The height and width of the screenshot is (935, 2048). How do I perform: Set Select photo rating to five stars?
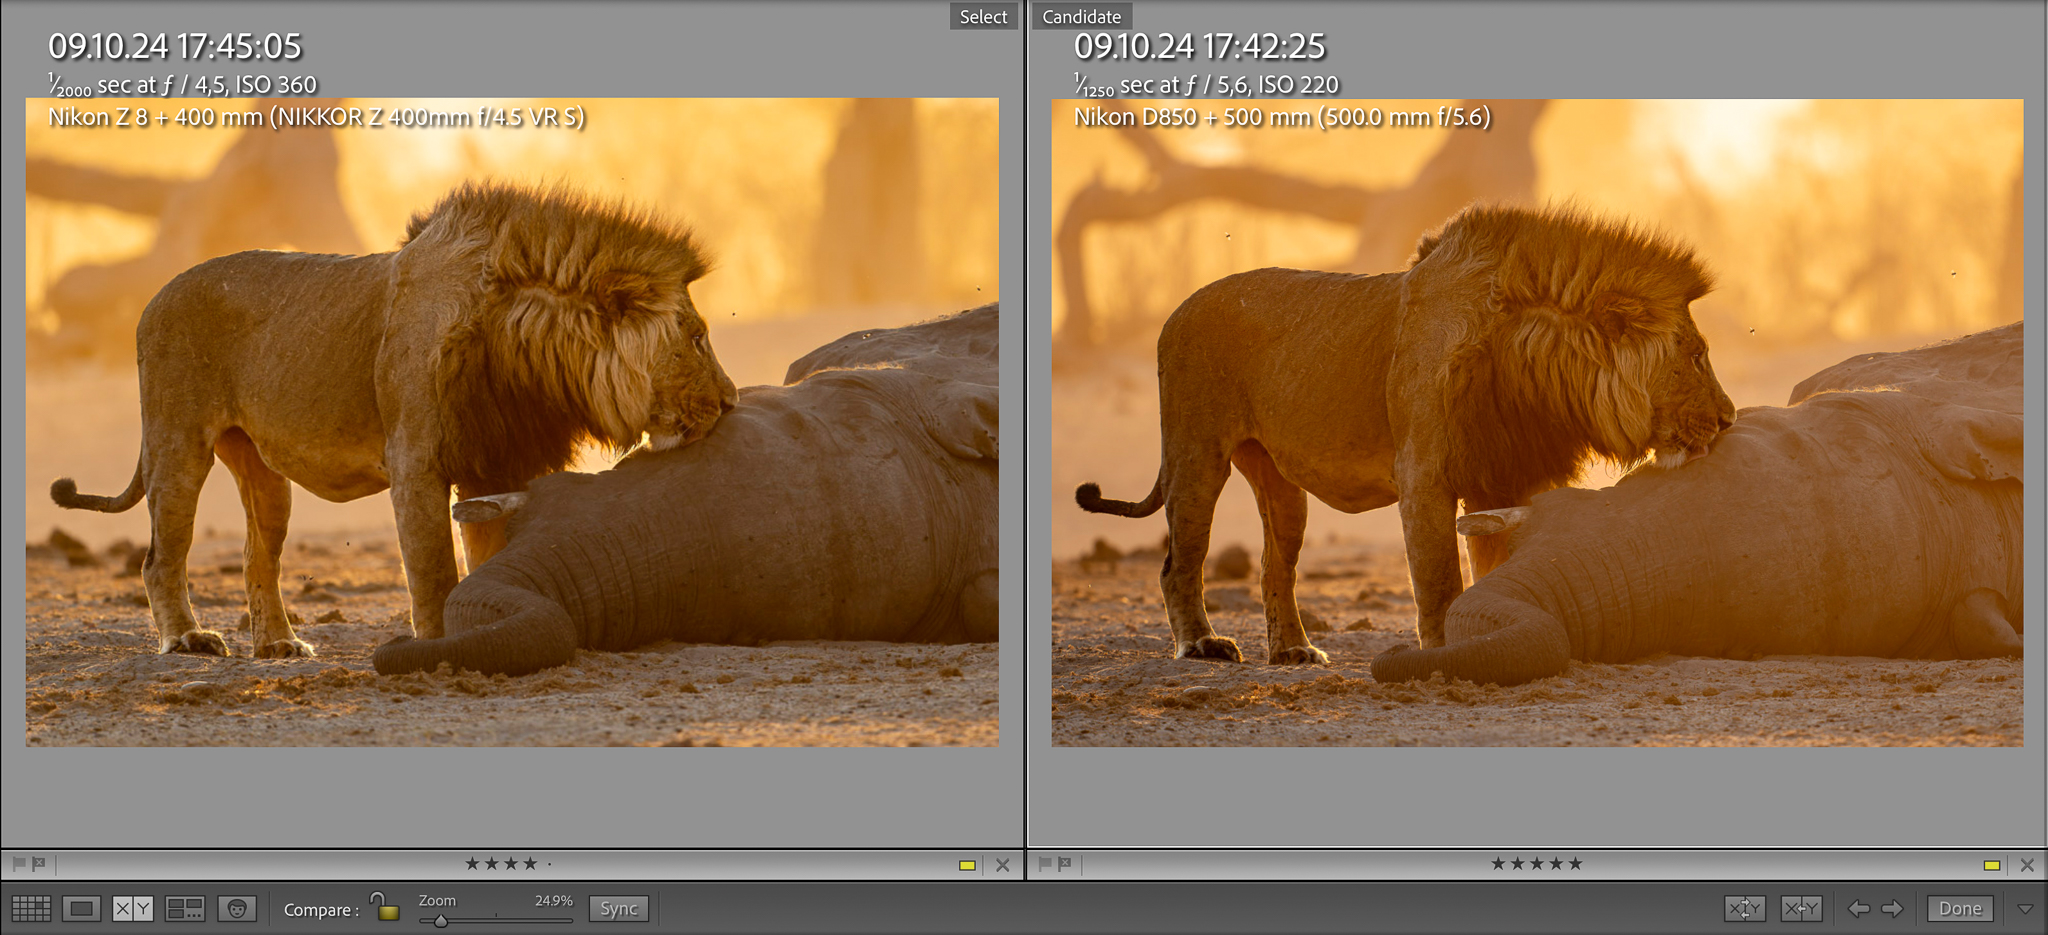click(x=550, y=864)
